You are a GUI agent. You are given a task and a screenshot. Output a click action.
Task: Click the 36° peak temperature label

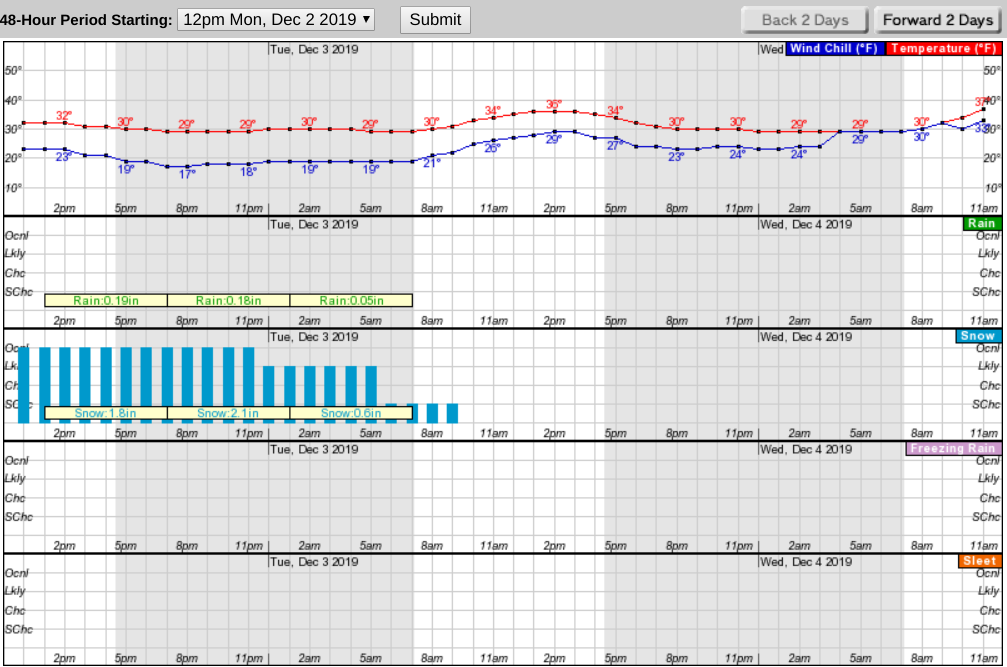554,104
